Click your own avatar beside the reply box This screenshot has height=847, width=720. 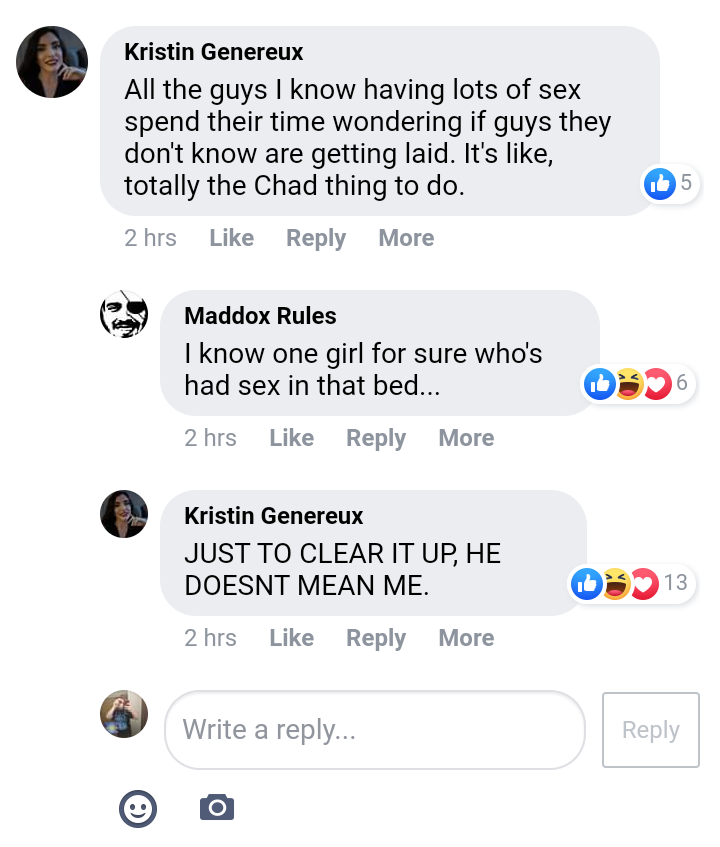[x=124, y=714]
